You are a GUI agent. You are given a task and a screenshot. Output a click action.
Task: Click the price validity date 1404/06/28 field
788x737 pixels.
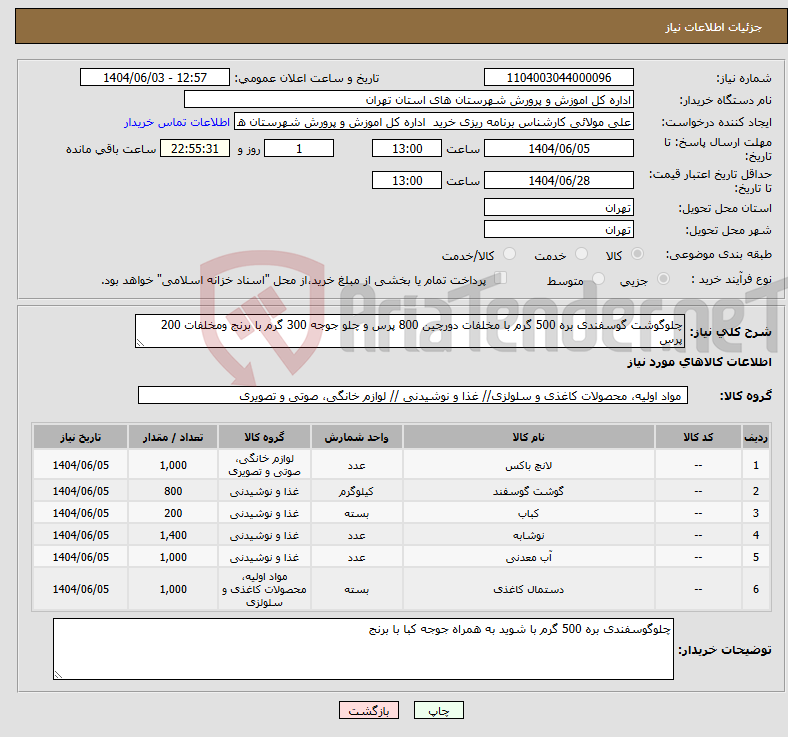(558, 180)
